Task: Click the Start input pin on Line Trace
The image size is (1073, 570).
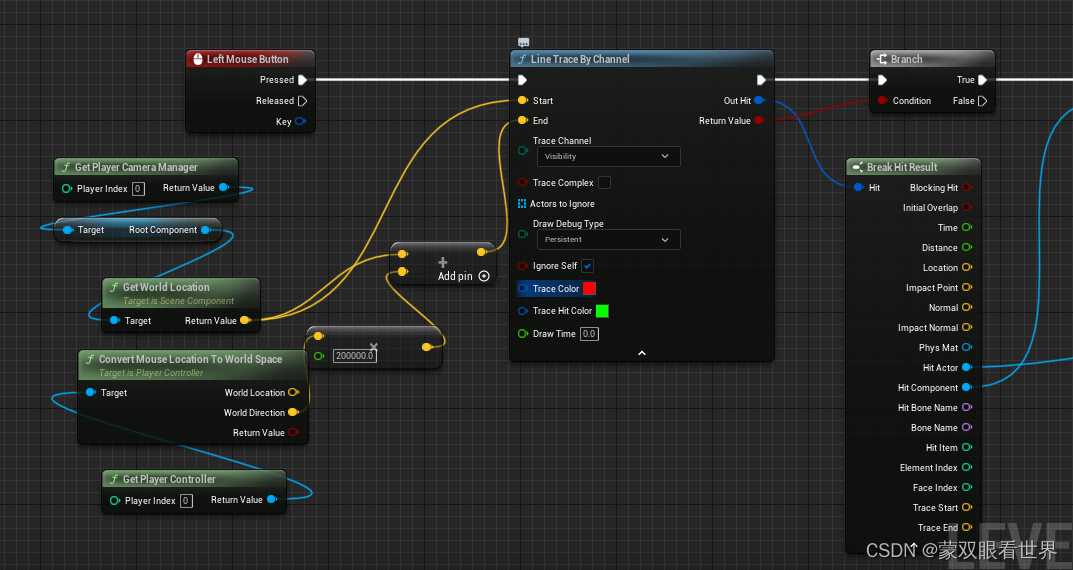Action: [x=523, y=101]
